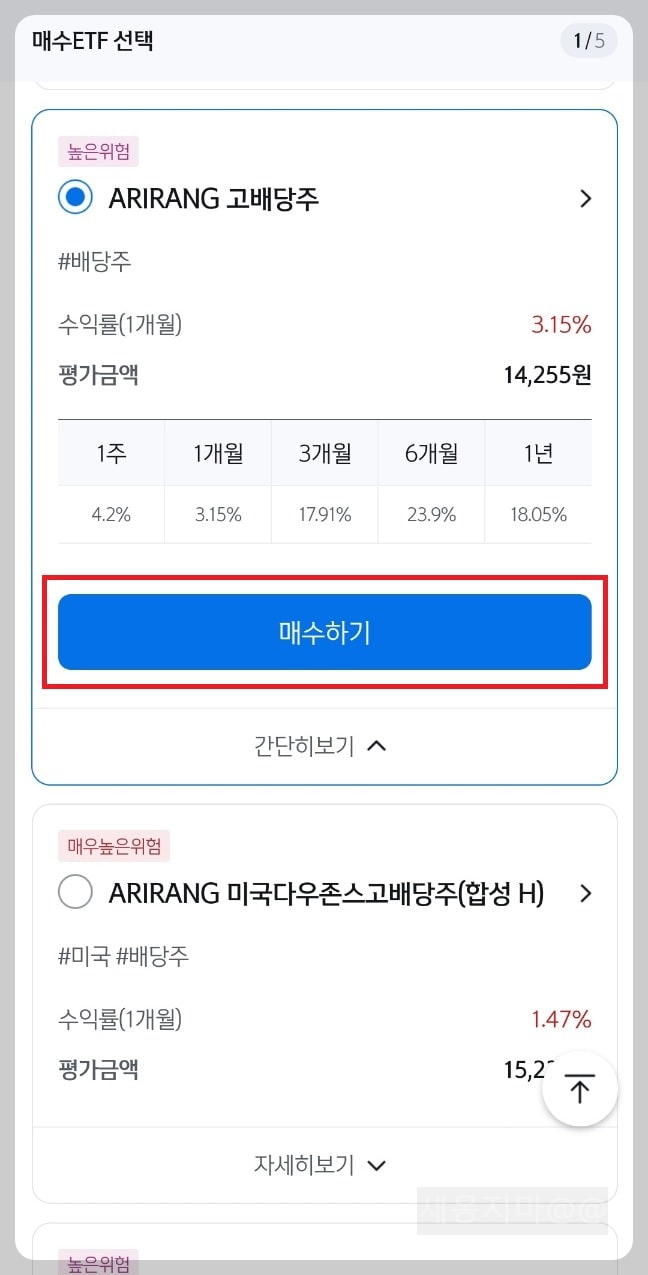Click the 1/5 page indicator
The height and width of the screenshot is (1275, 648).
pos(588,41)
